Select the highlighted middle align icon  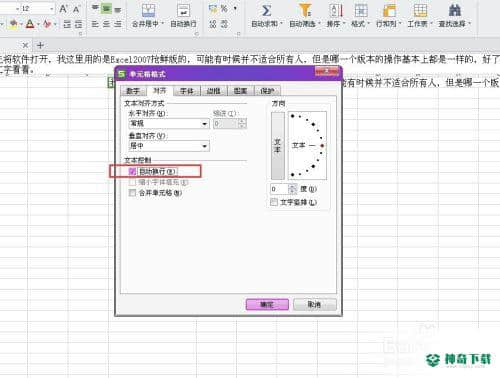coord(106,9)
